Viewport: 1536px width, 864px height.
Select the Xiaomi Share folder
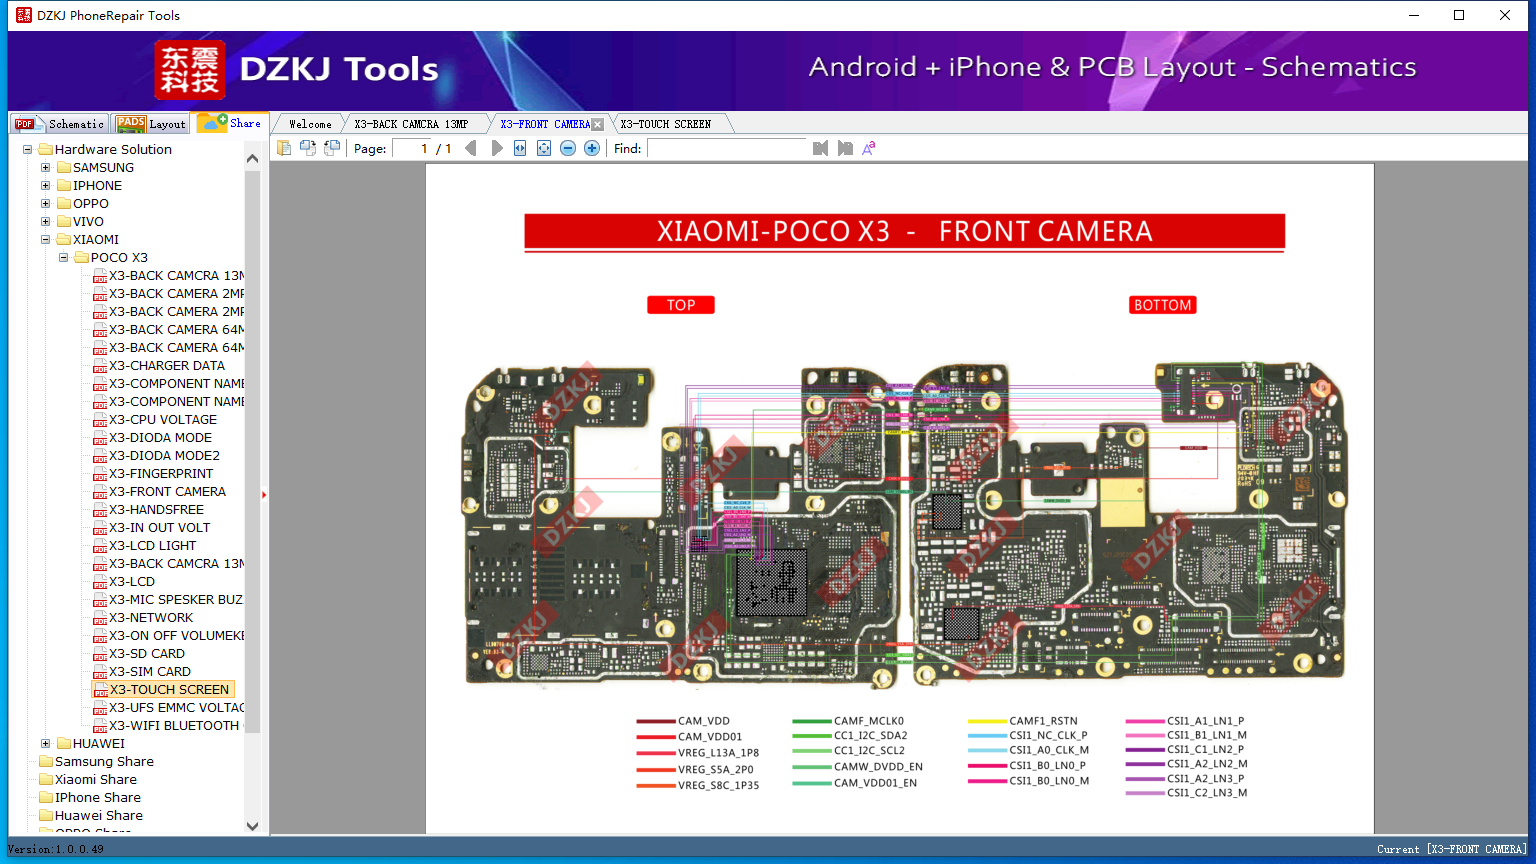(96, 780)
